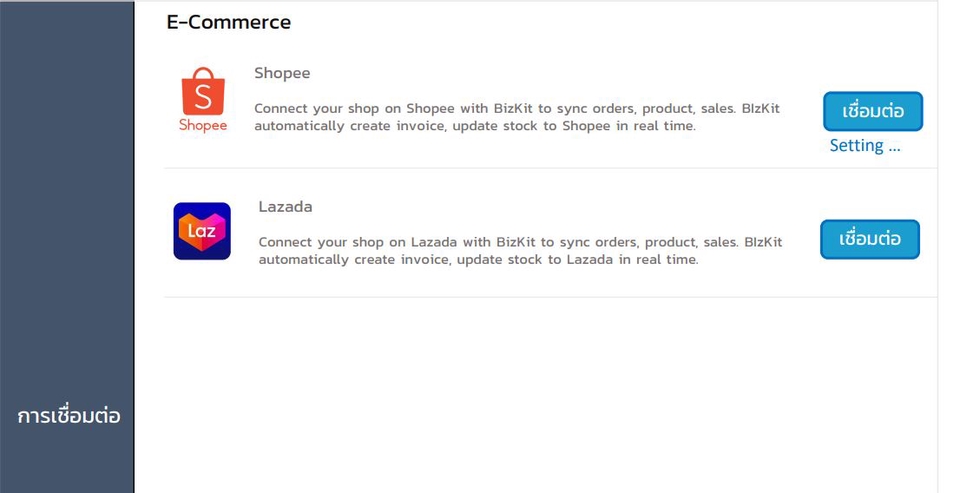Click the Lazada integration title text
This screenshot has width=960, height=493.
285,206
